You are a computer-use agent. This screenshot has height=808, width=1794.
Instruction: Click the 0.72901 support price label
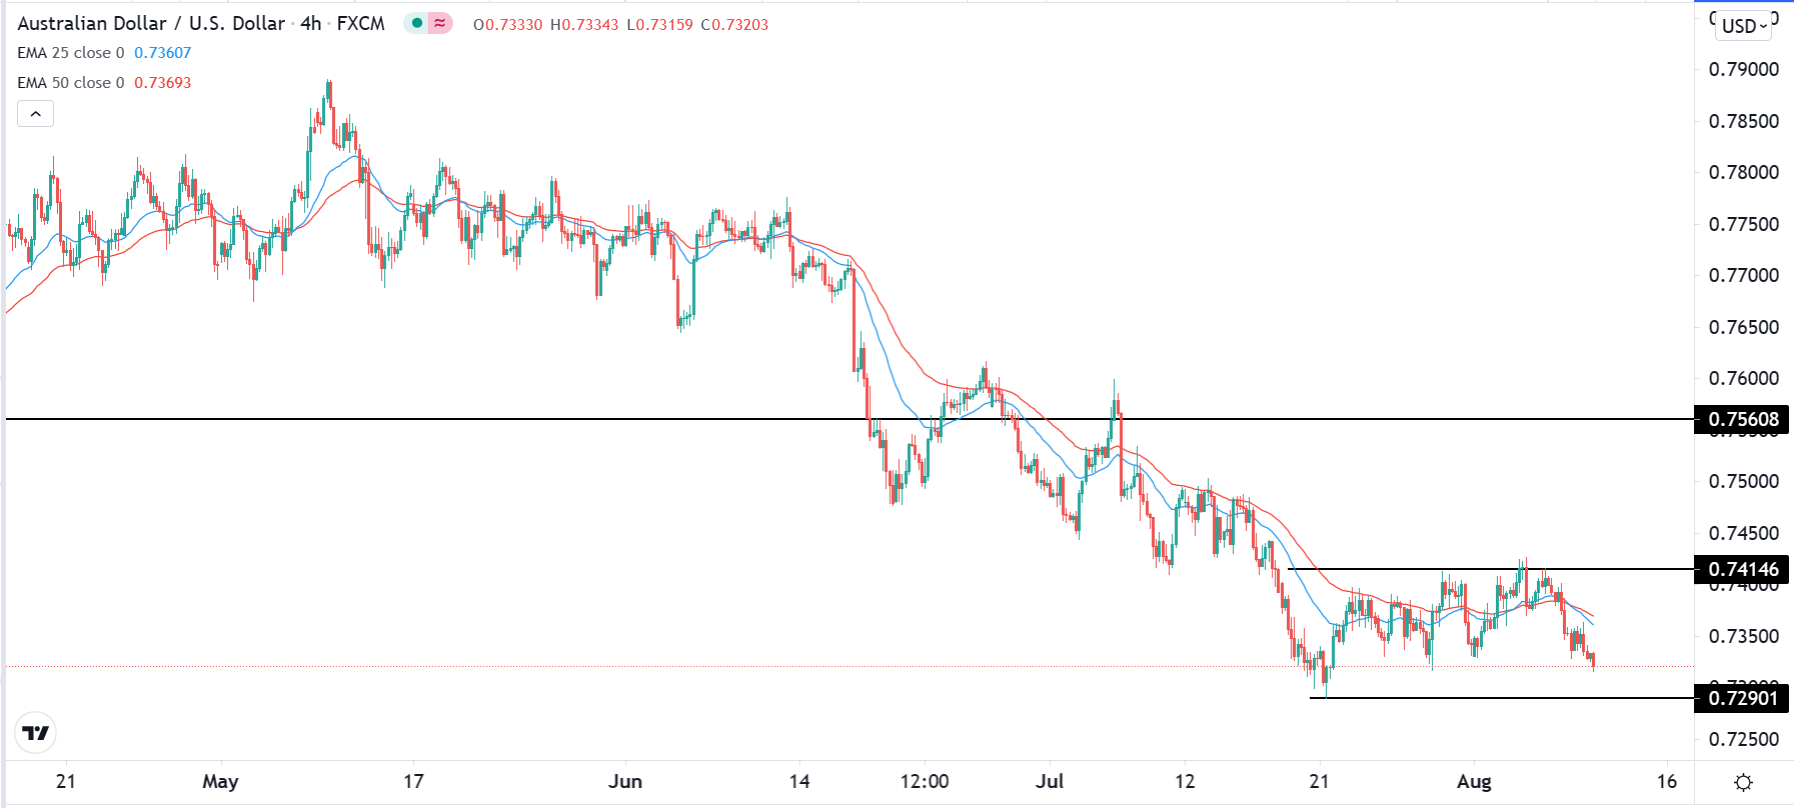click(1743, 698)
